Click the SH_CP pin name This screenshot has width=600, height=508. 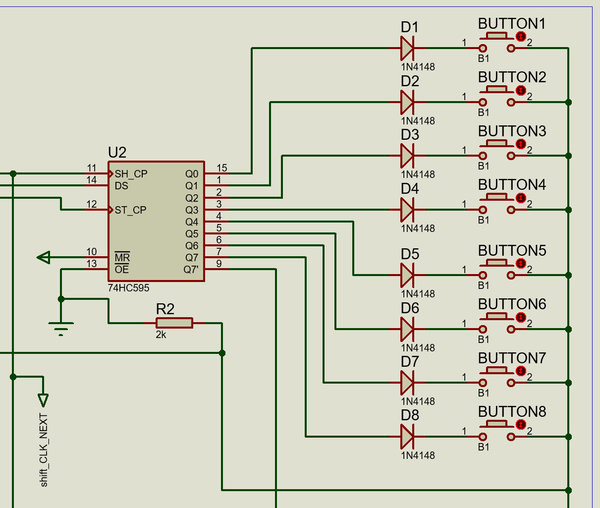(x=131, y=174)
